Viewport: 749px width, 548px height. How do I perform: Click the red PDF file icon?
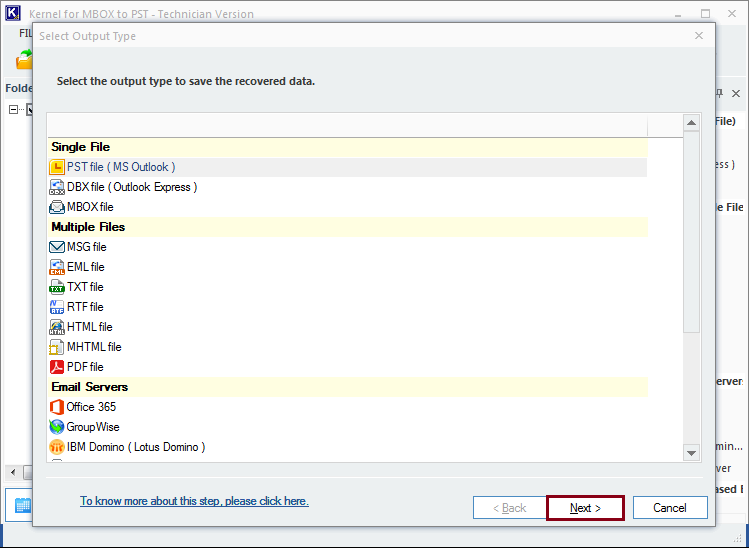tap(57, 367)
